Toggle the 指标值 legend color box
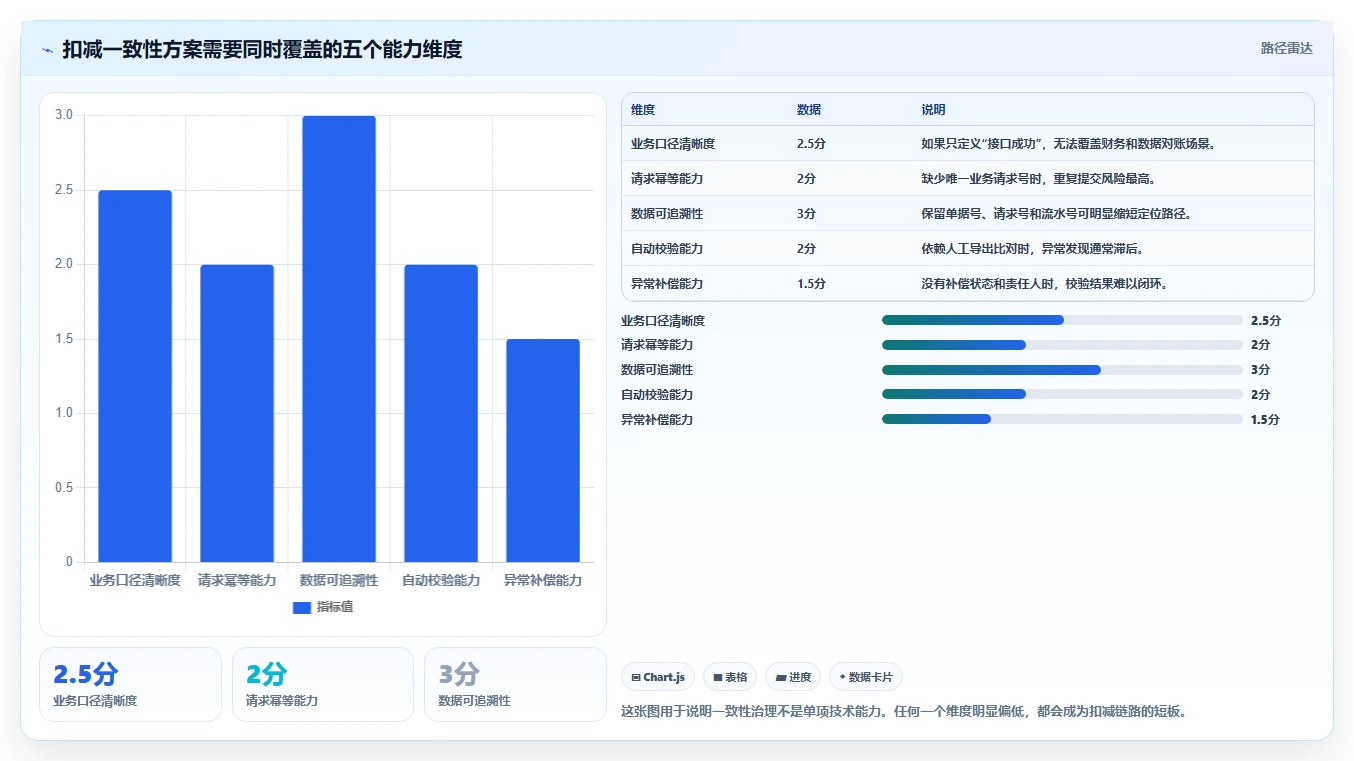Viewport: 1354px width, 761px height. pos(302,607)
